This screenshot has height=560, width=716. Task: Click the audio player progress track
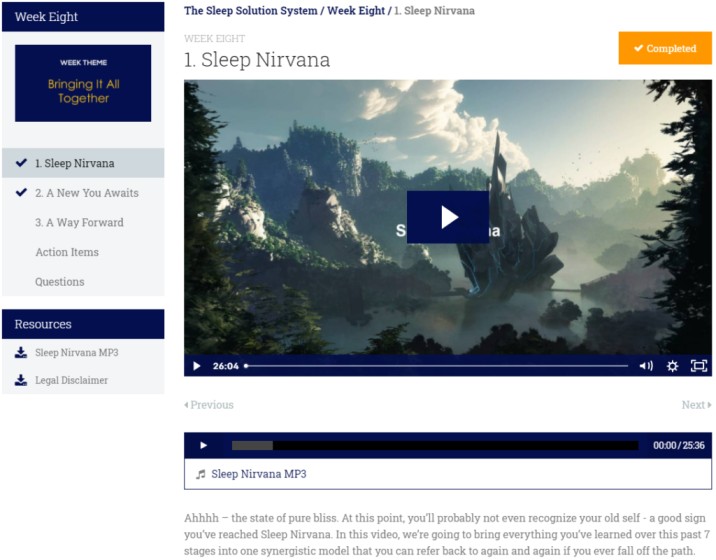(x=435, y=445)
